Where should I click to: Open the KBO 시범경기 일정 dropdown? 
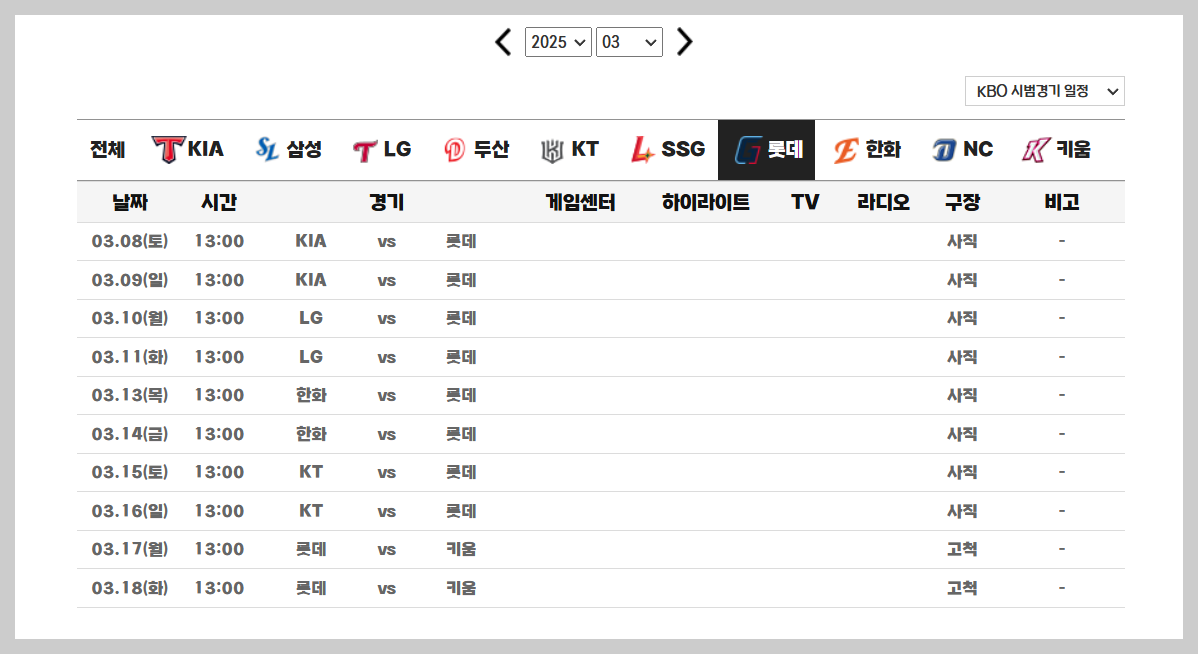[1043, 90]
